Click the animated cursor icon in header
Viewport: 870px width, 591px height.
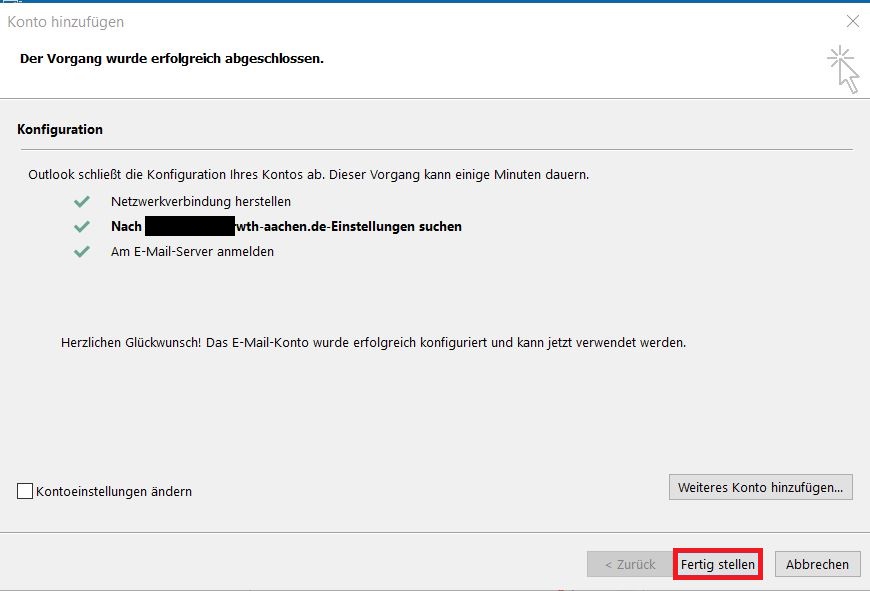click(x=843, y=69)
